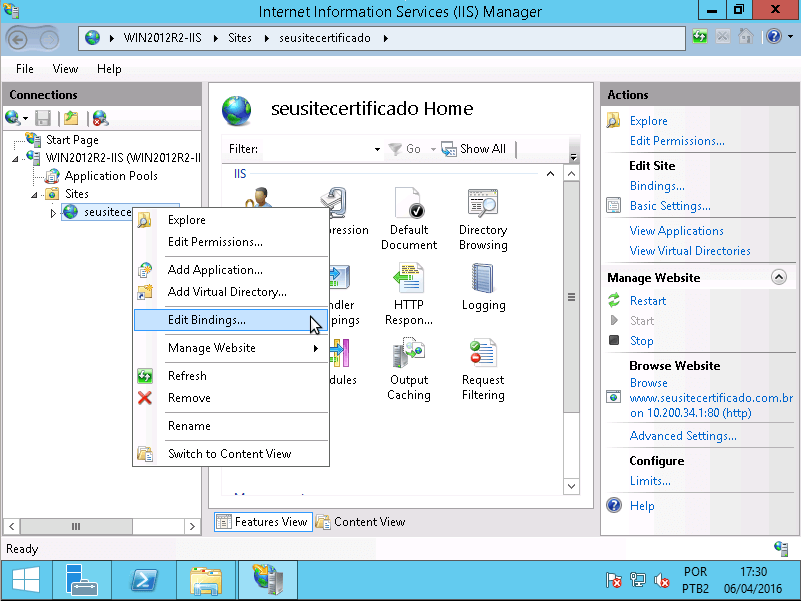Click the Edit Permissions link in Actions pane
Image resolution: width=801 pixels, height=601 pixels.
677,141
